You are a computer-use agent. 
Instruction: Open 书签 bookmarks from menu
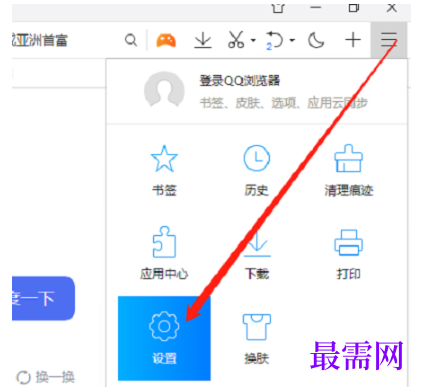[164, 171]
